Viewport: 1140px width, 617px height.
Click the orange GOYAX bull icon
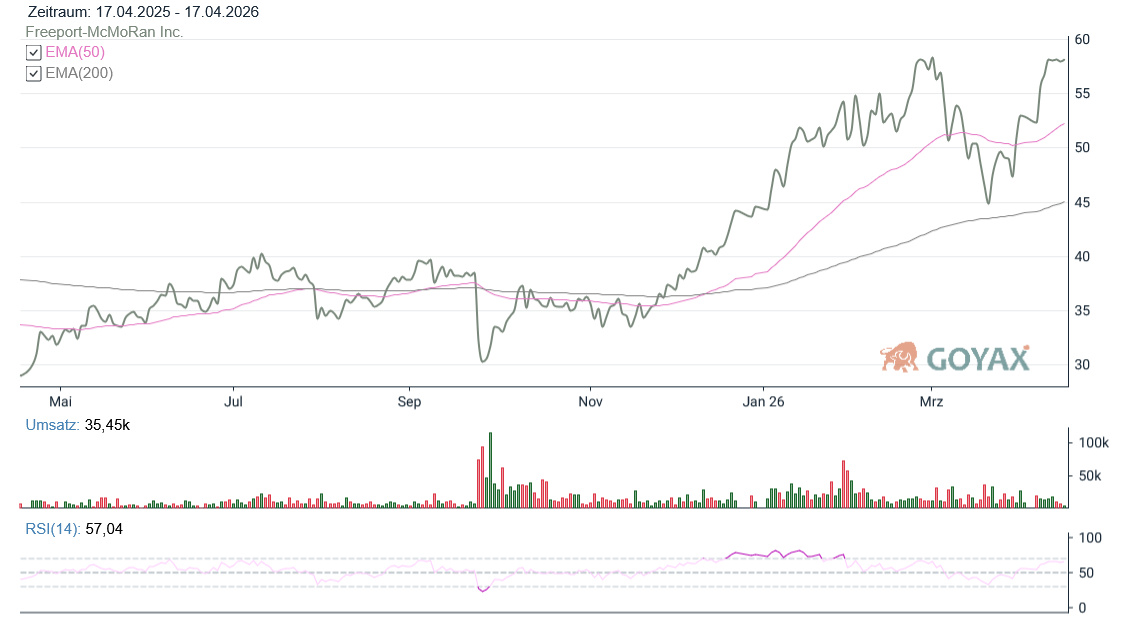click(x=899, y=357)
